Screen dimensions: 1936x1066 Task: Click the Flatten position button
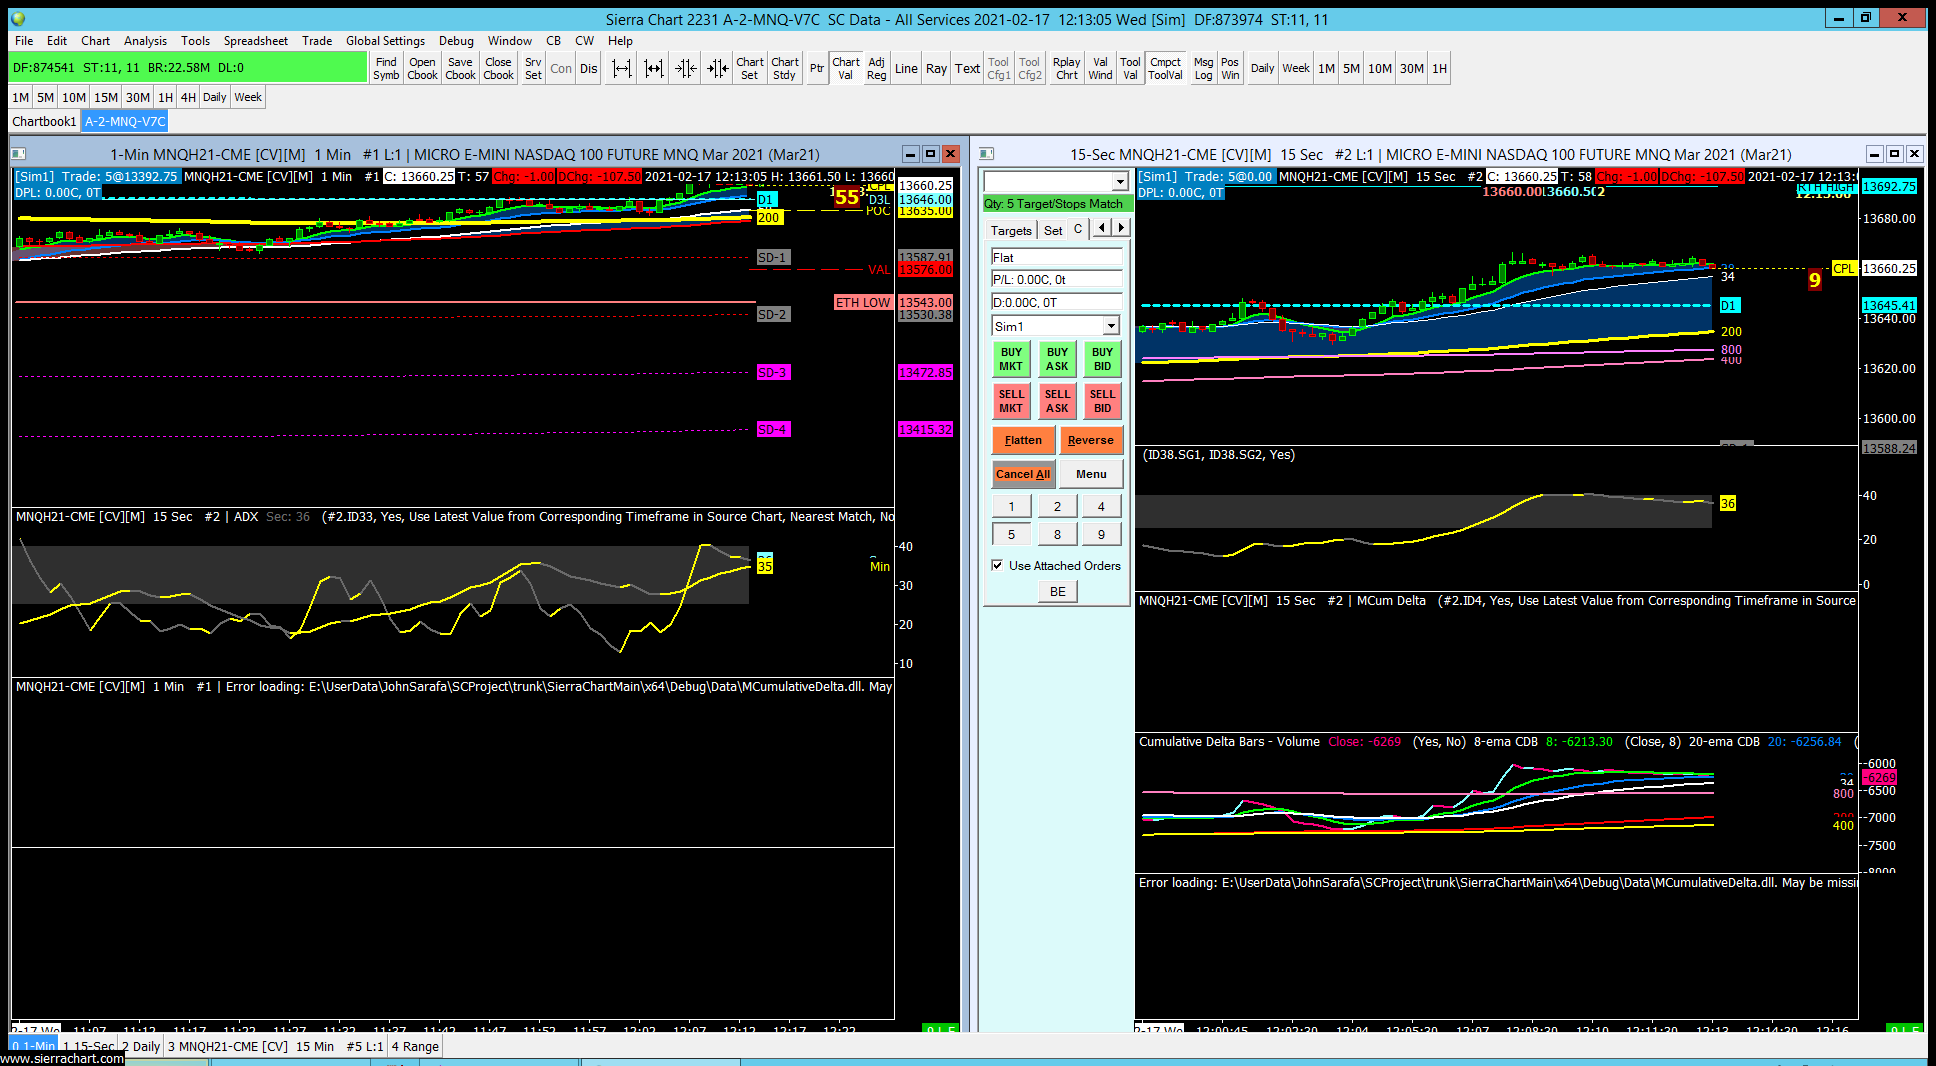click(x=1023, y=440)
